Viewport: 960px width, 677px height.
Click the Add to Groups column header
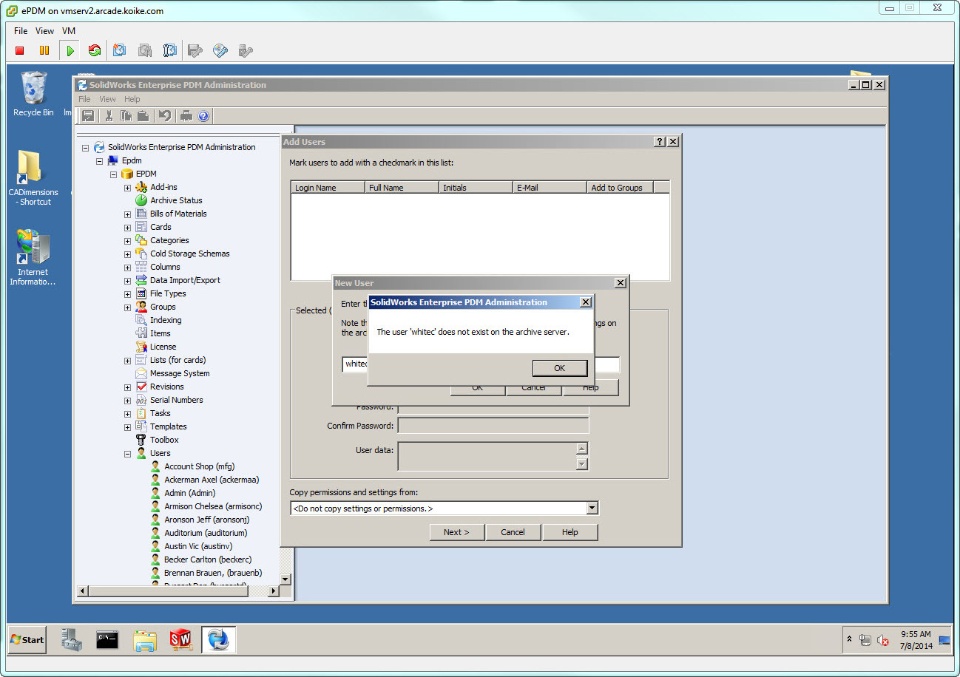click(620, 187)
